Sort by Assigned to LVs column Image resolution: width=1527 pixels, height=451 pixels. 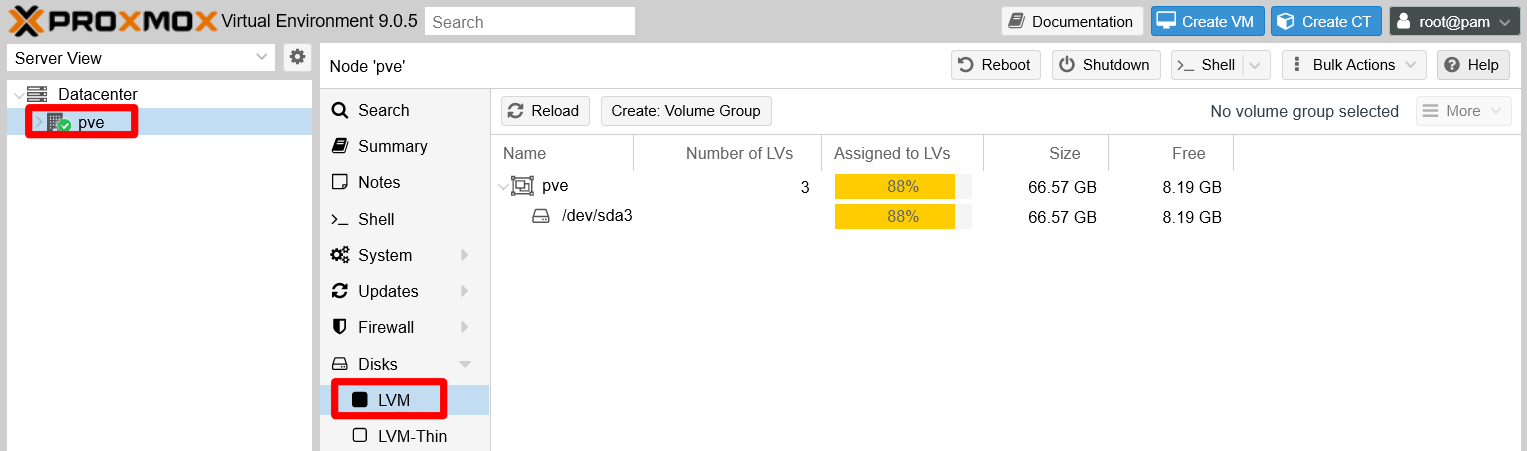click(x=903, y=153)
